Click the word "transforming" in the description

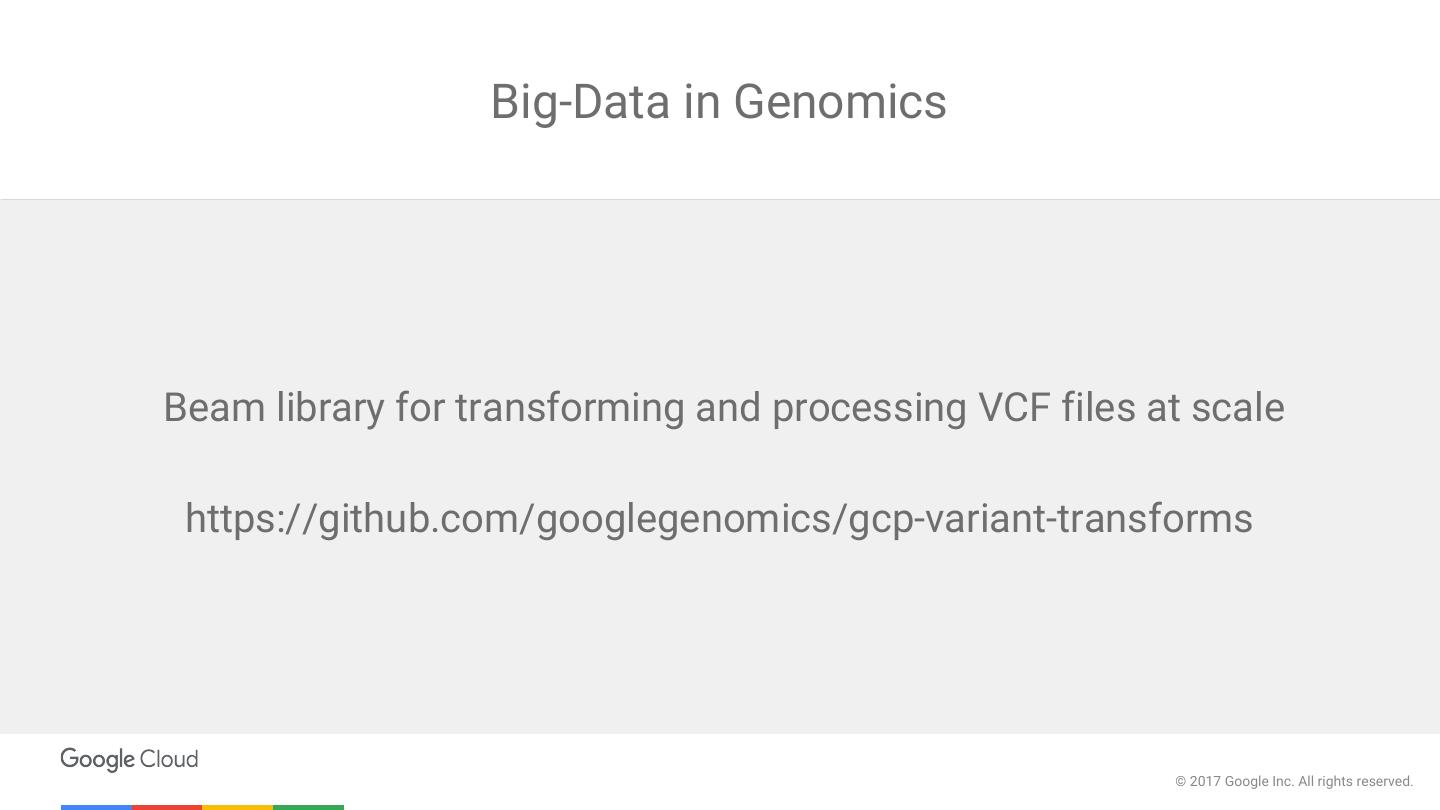click(x=569, y=409)
